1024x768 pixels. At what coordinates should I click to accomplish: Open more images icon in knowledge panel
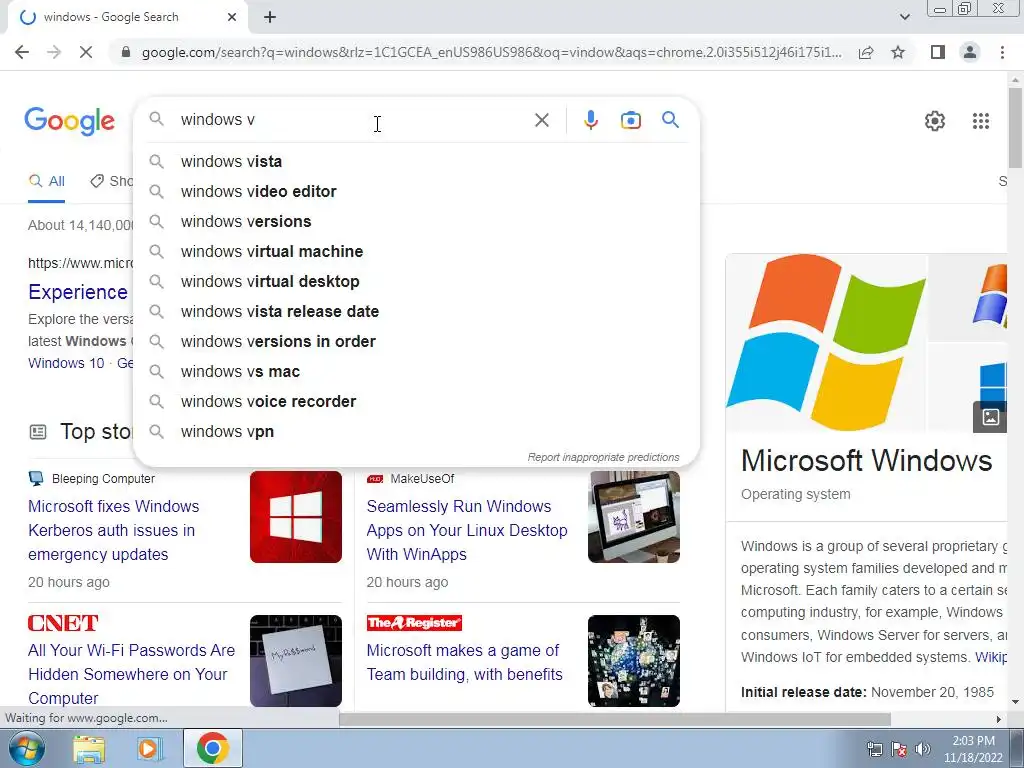990,417
